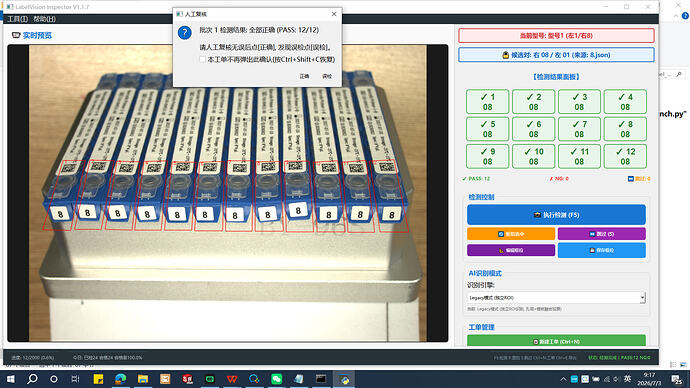The height and width of the screenshot is (388, 690).
Task: Click the taskbar clock showing 9:17
Action: tap(649, 379)
